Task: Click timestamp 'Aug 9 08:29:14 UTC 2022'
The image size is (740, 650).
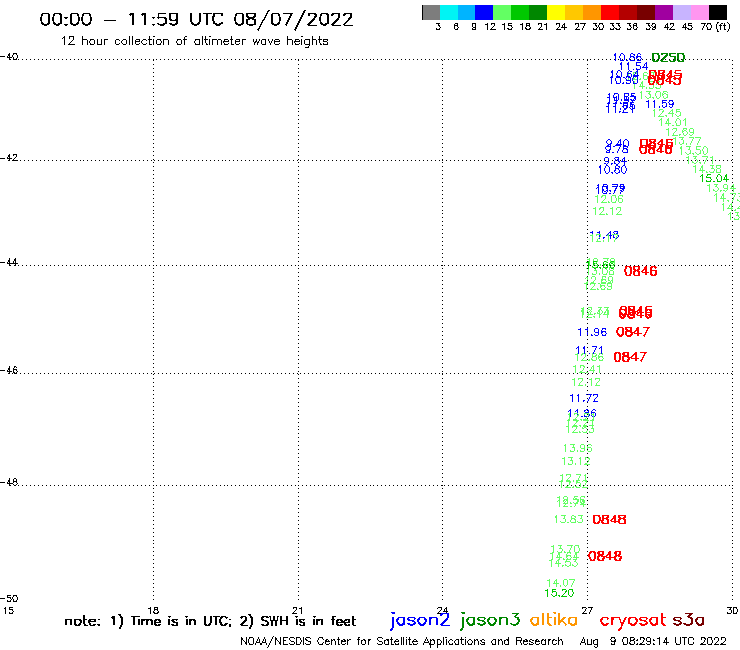Action: pyautogui.click(x=653, y=641)
